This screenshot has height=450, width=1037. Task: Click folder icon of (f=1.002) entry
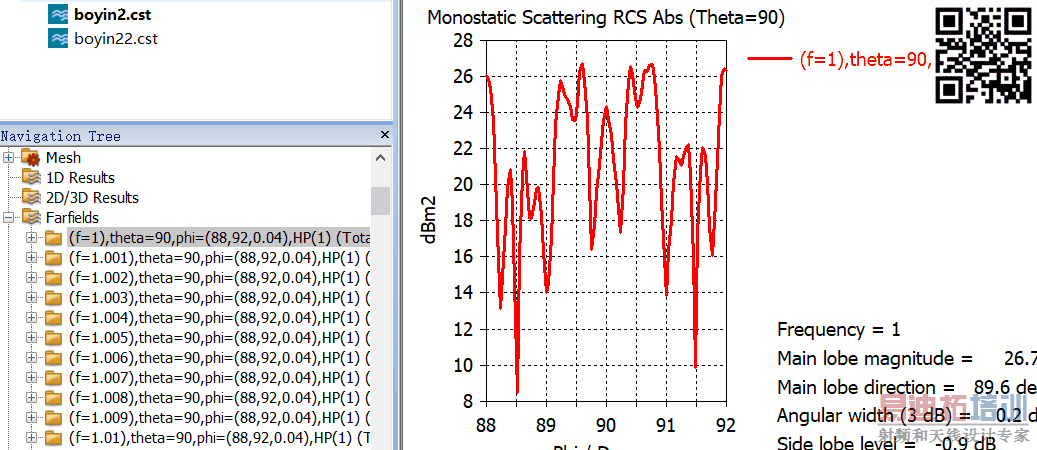(x=54, y=277)
